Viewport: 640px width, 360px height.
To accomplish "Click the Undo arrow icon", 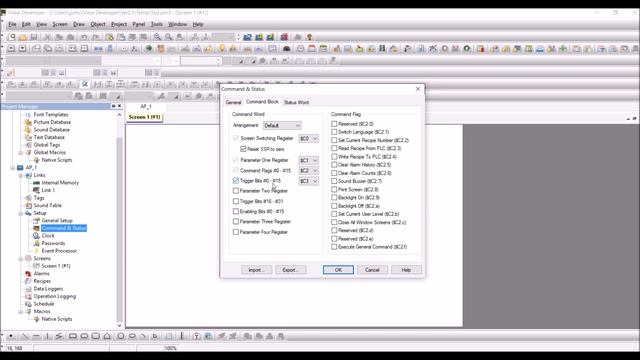I will click(84, 37).
